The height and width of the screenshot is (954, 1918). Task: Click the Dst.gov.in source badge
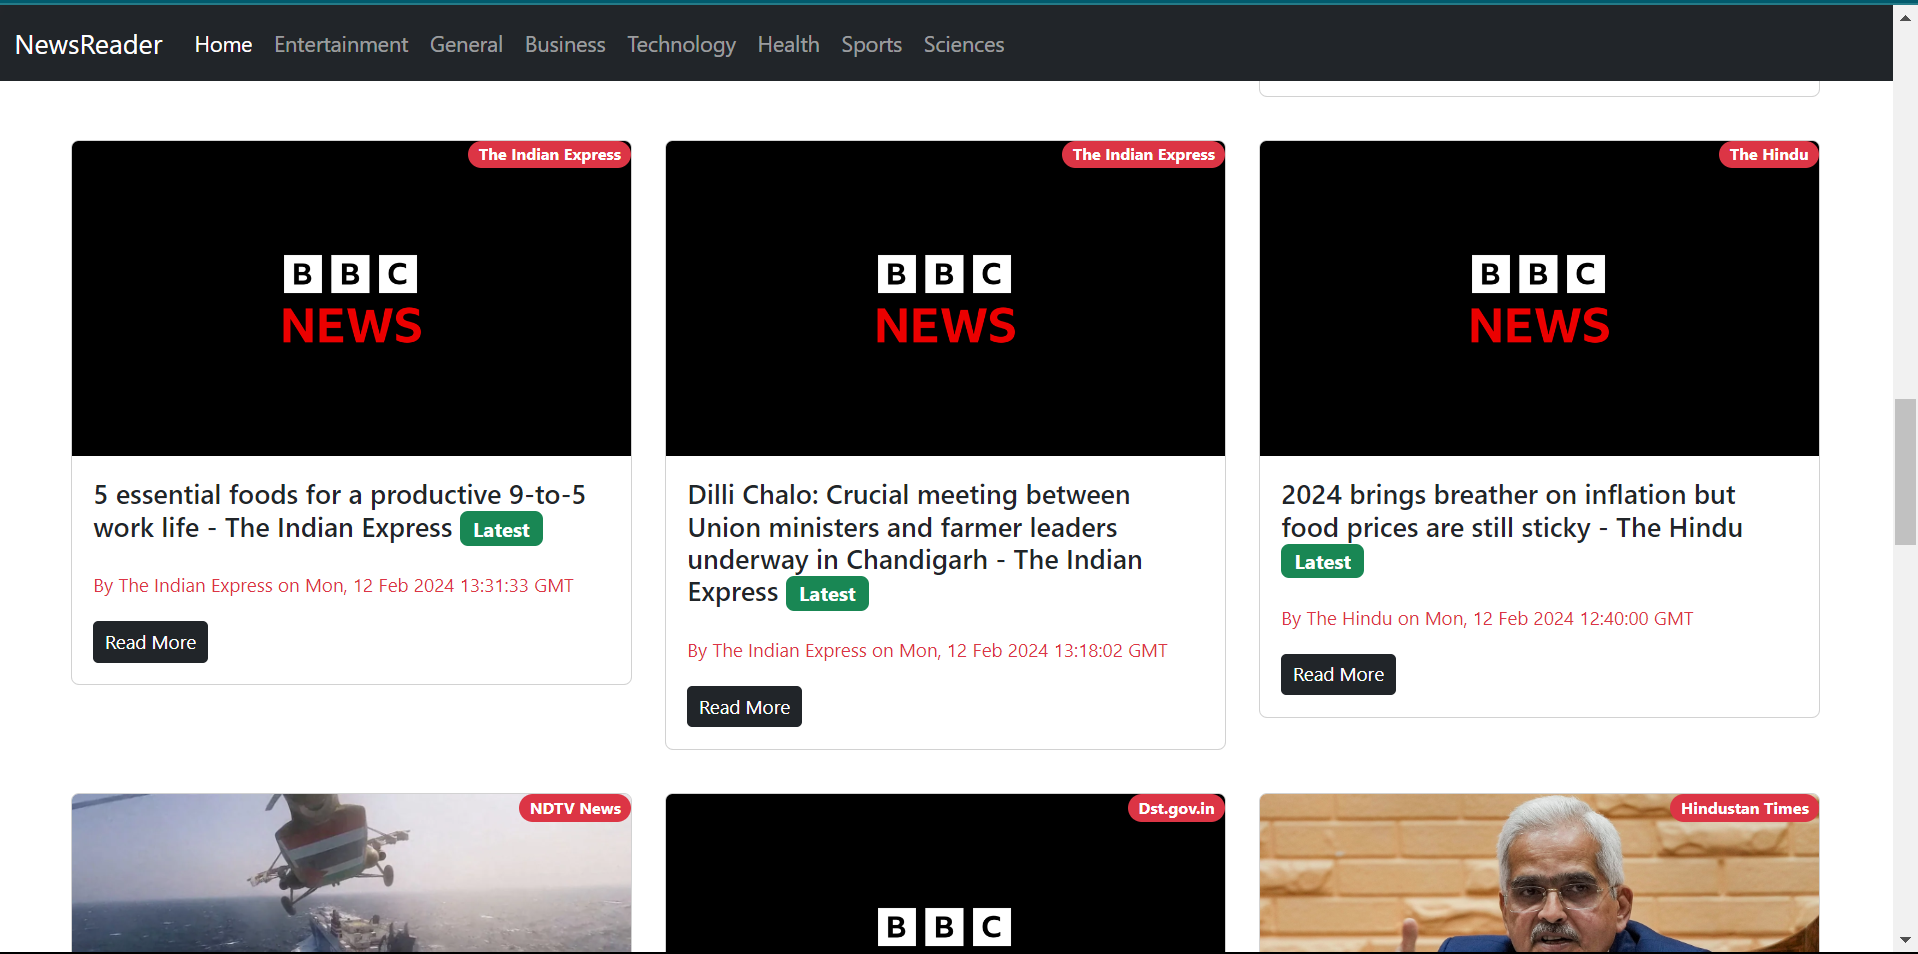click(x=1175, y=808)
